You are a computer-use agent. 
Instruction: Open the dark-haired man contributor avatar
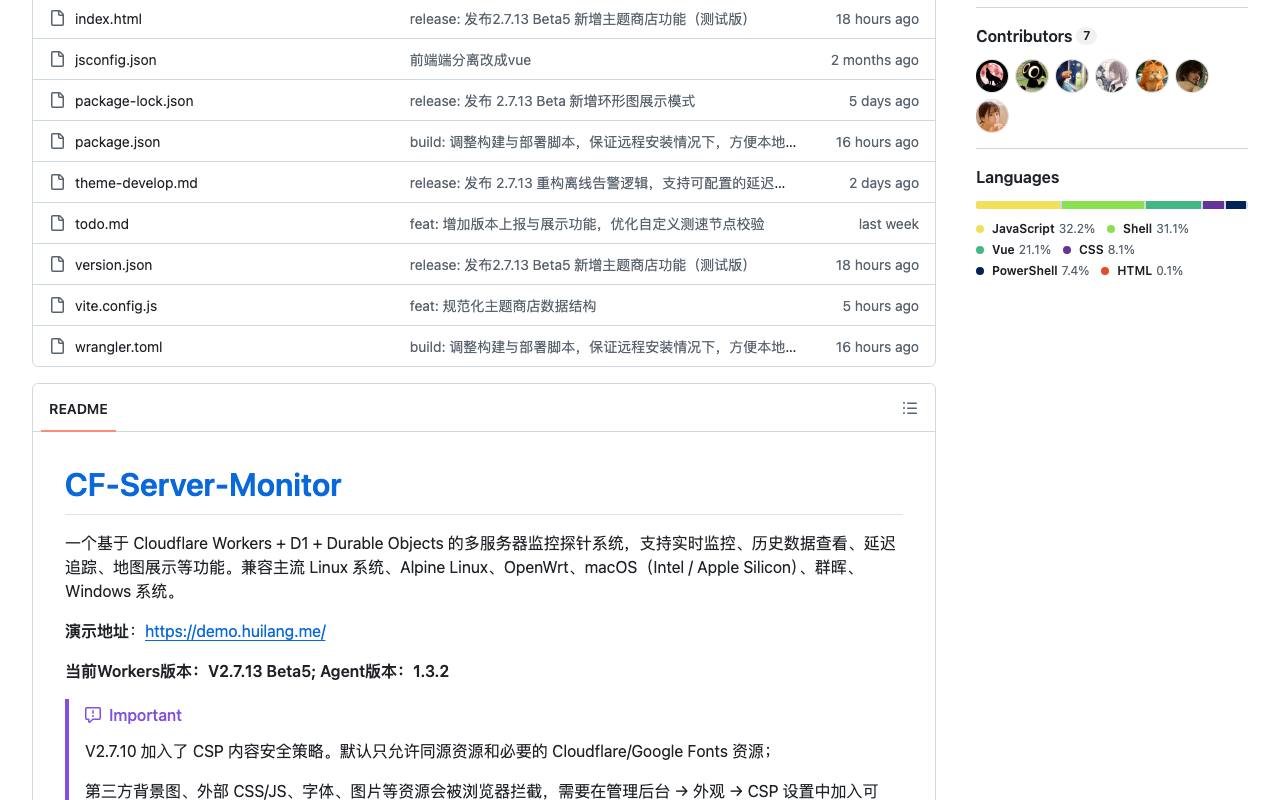pos(1192,76)
